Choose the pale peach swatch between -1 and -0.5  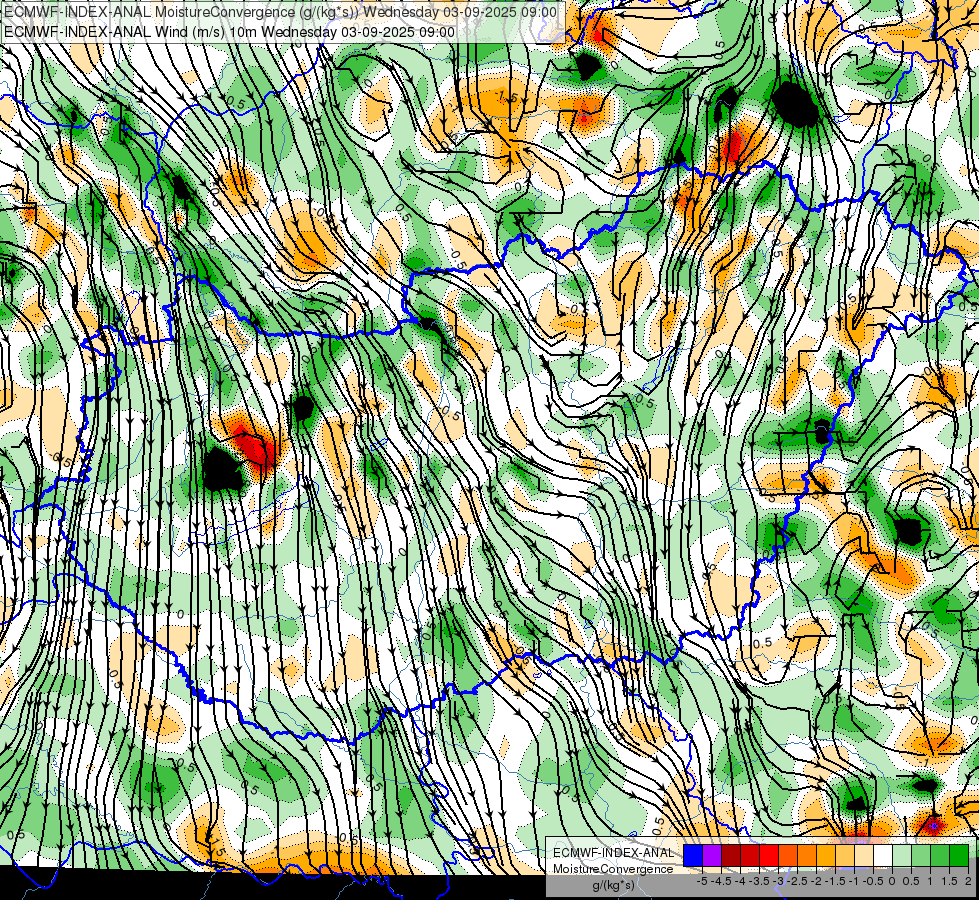[x=864, y=855]
